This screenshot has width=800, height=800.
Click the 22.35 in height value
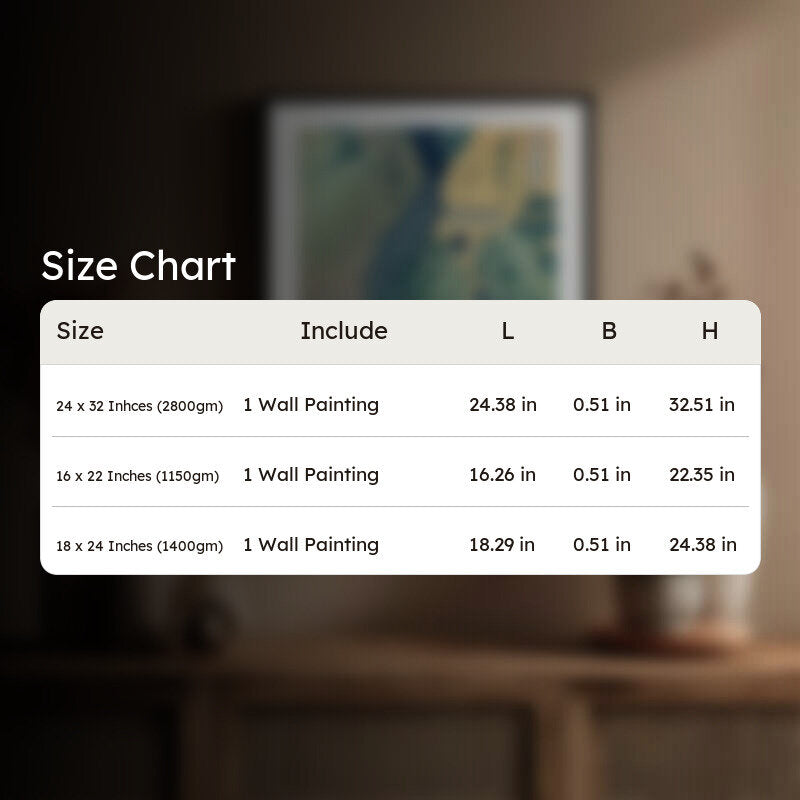pos(702,474)
